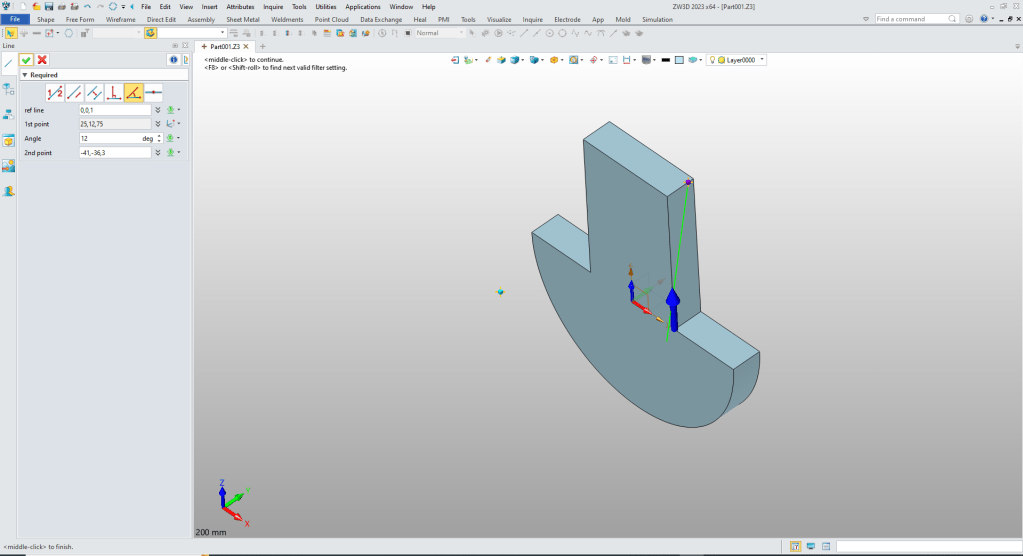Image resolution: width=1023 pixels, height=556 pixels.
Task: Open the user manager icon in the left sidebar
Action: click(x=8, y=190)
